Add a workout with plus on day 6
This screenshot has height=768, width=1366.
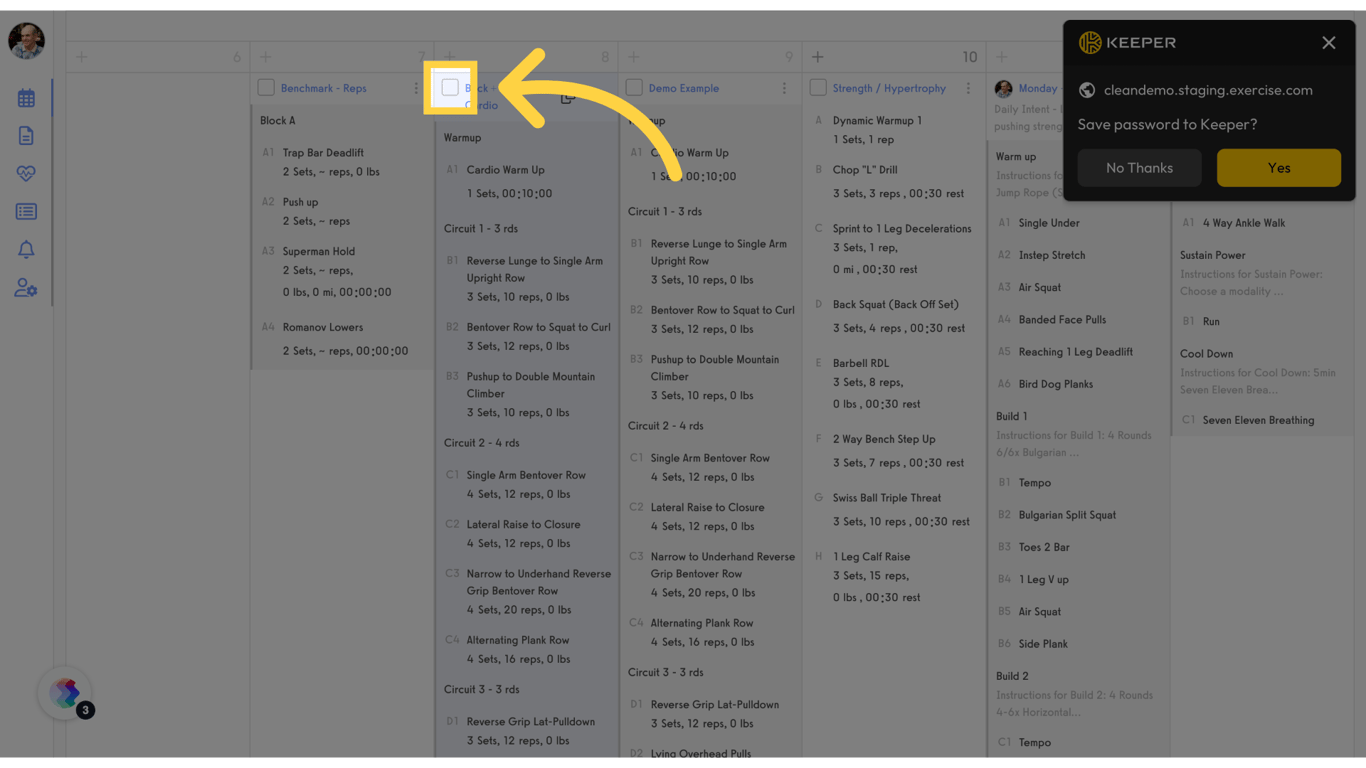tap(82, 57)
